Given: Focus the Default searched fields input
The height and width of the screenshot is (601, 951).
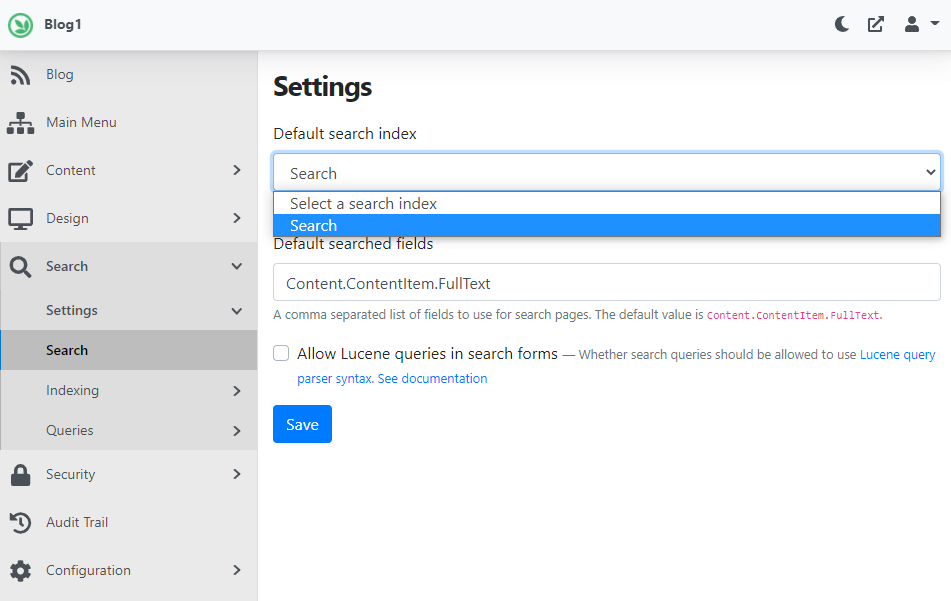Looking at the screenshot, I should [607, 282].
